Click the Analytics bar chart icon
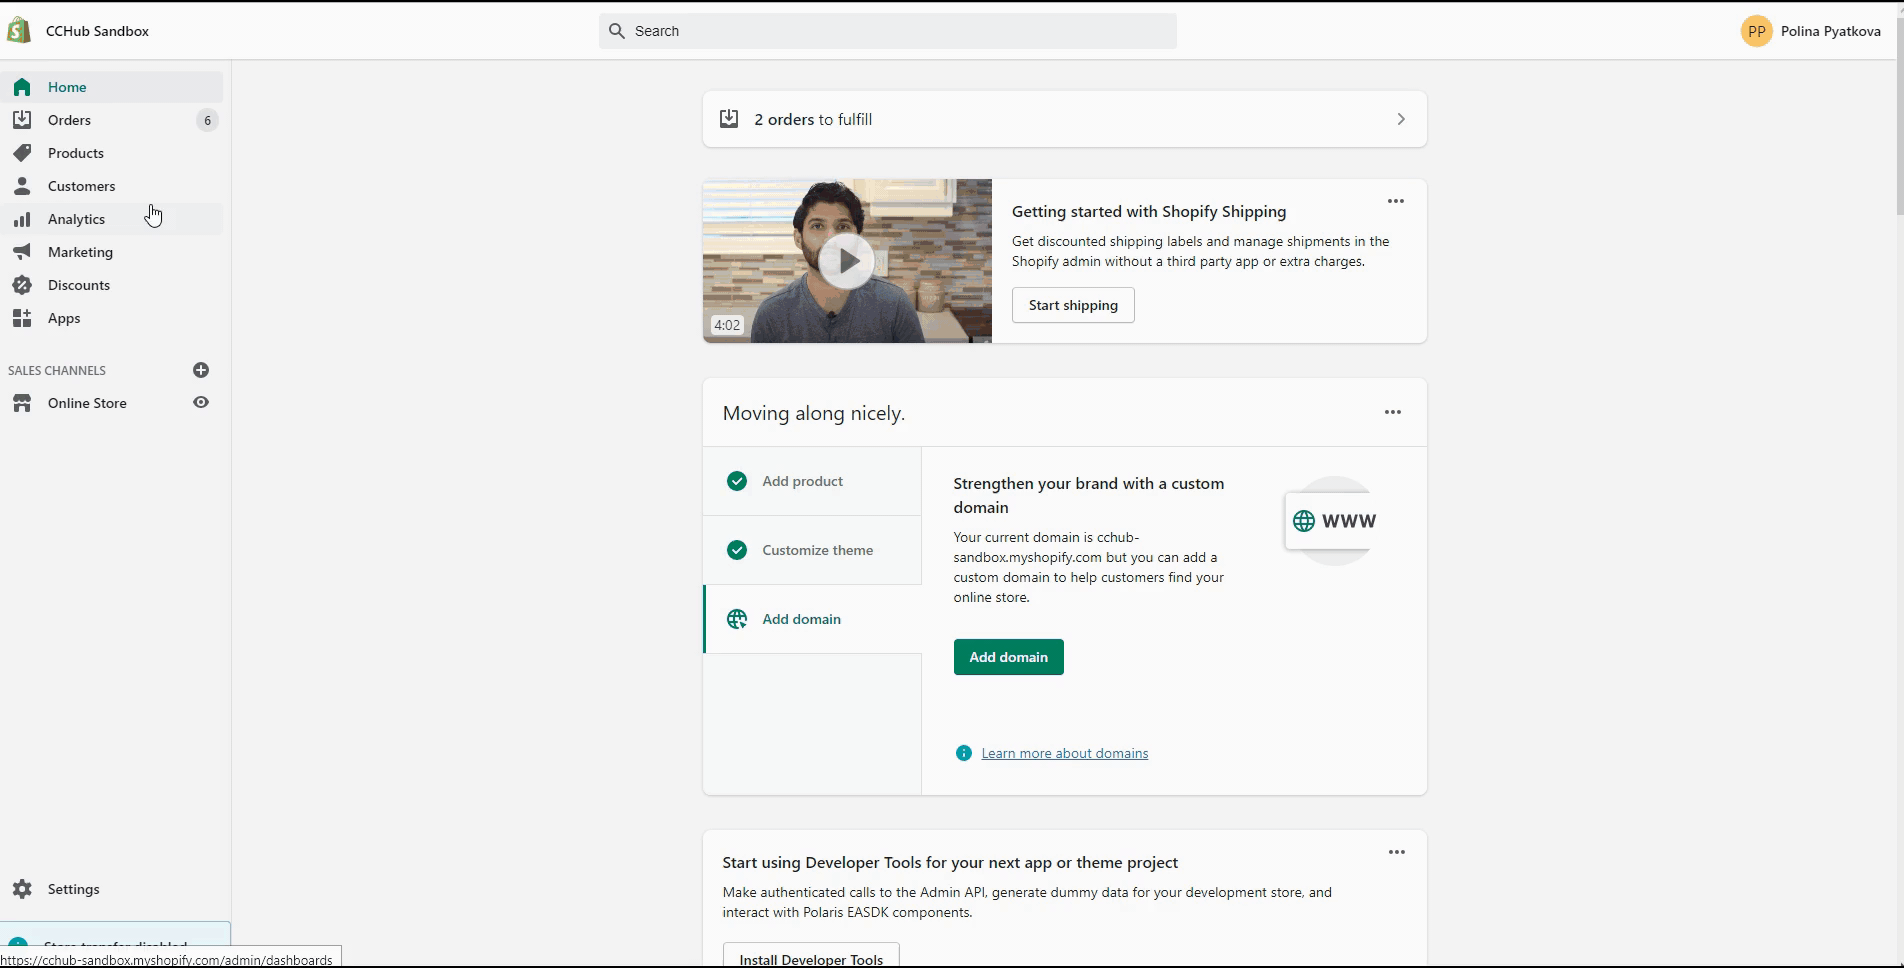Viewport: 1904px width, 968px height. coord(22,219)
